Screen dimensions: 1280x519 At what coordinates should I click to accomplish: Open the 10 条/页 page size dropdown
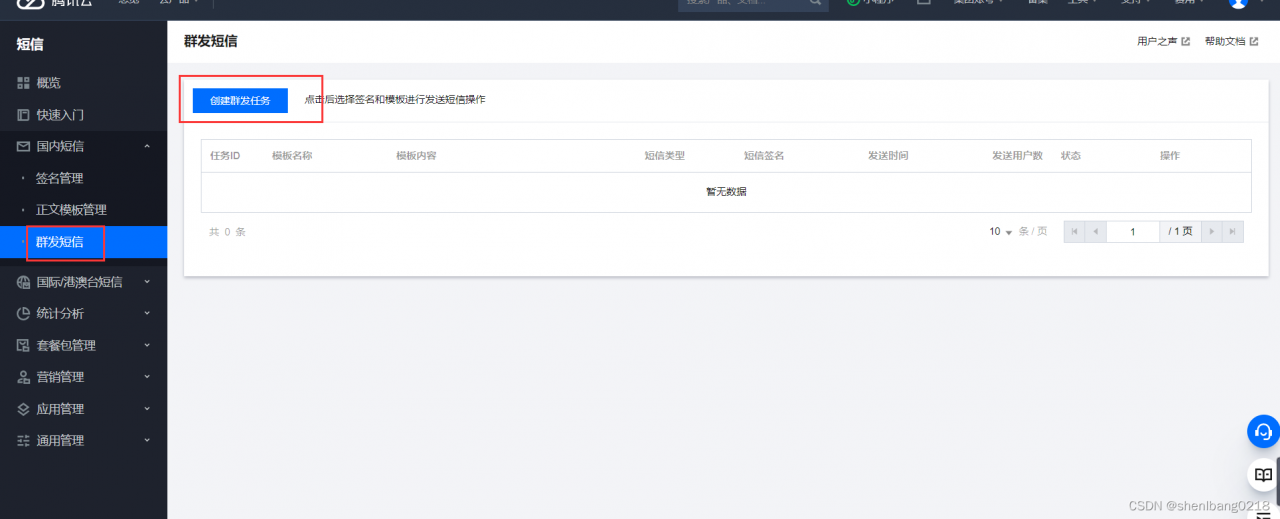tap(1001, 231)
